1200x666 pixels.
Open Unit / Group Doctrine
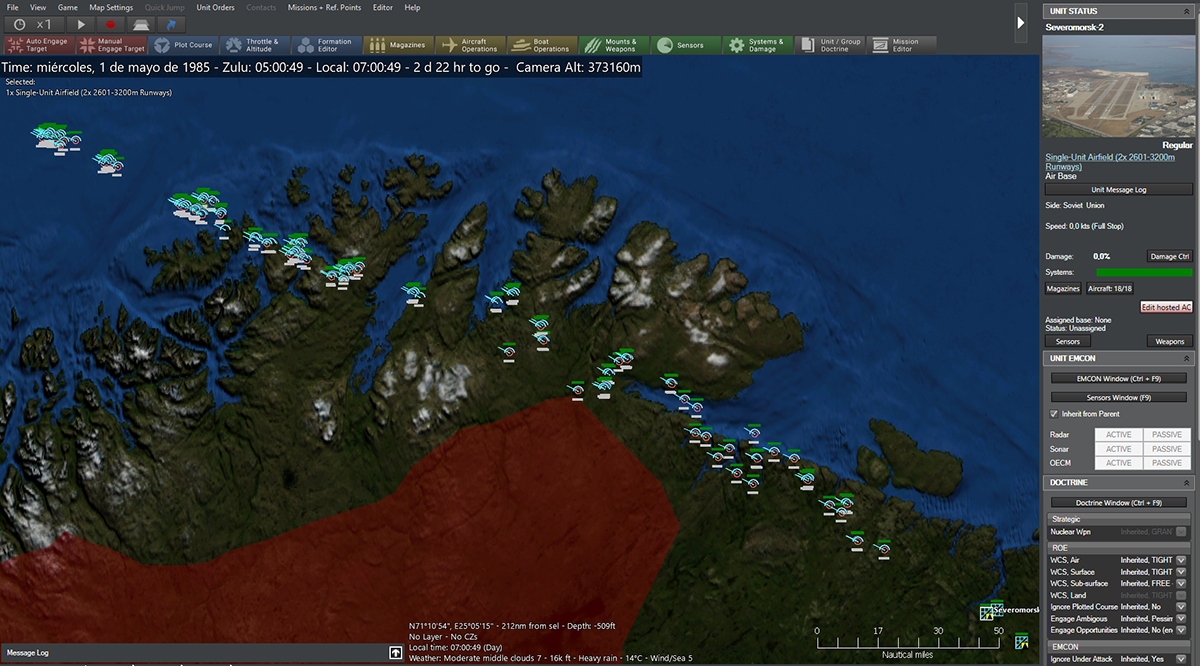[x=829, y=45]
